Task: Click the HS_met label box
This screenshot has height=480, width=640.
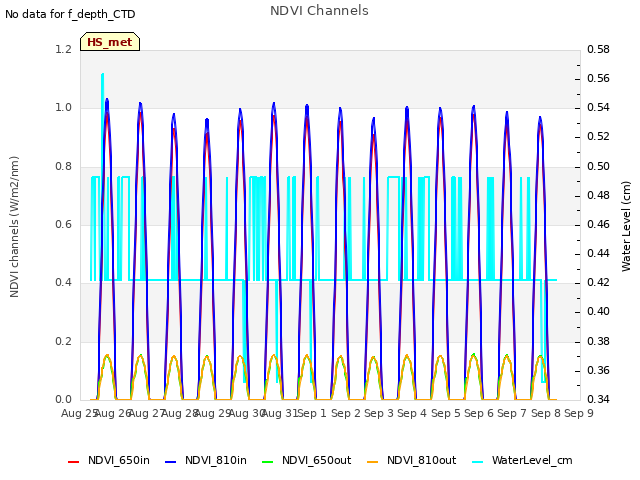Action: pyautogui.click(x=110, y=42)
